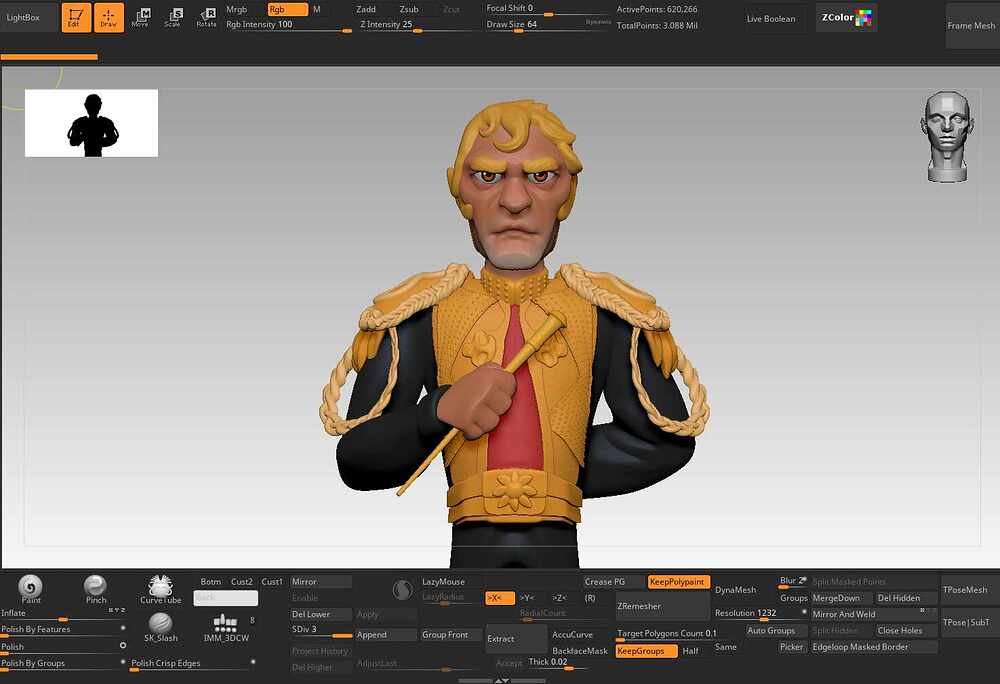Choose the Rotate transform icon
Image resolution: width=1000 pixels, height=684 pixels.
click(x=206, y=17)
